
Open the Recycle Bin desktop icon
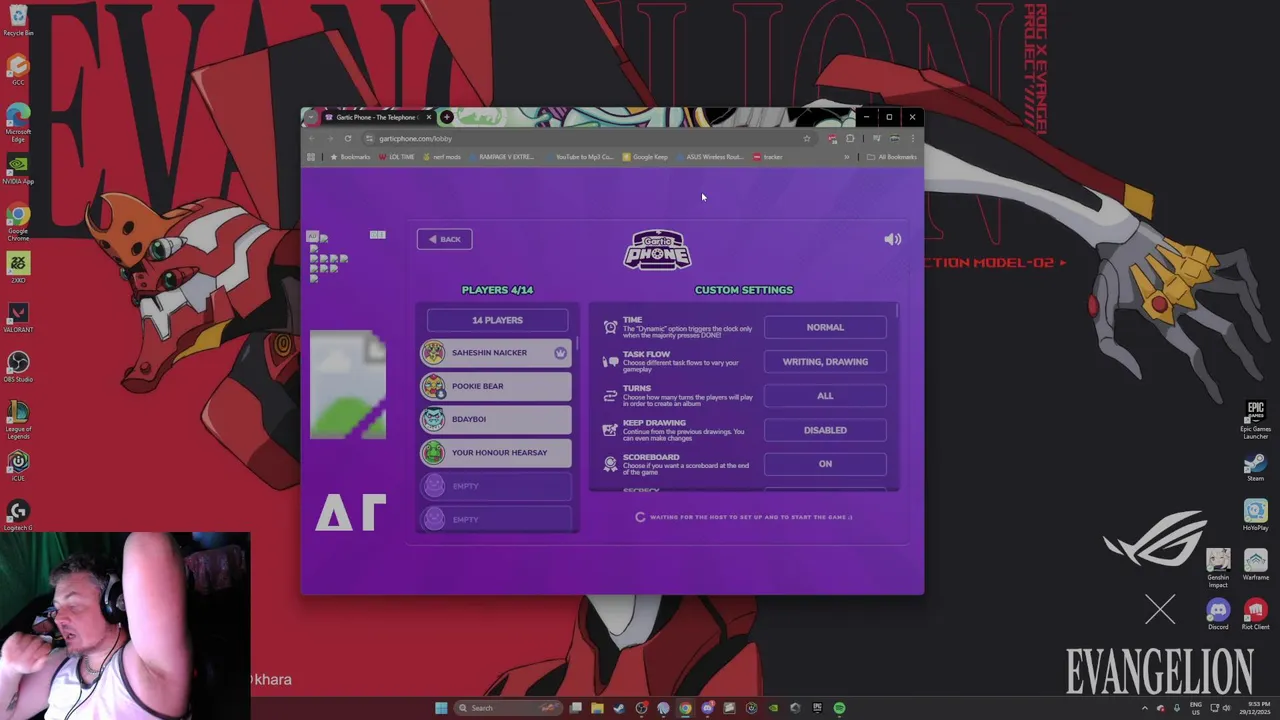pos(18,20)
